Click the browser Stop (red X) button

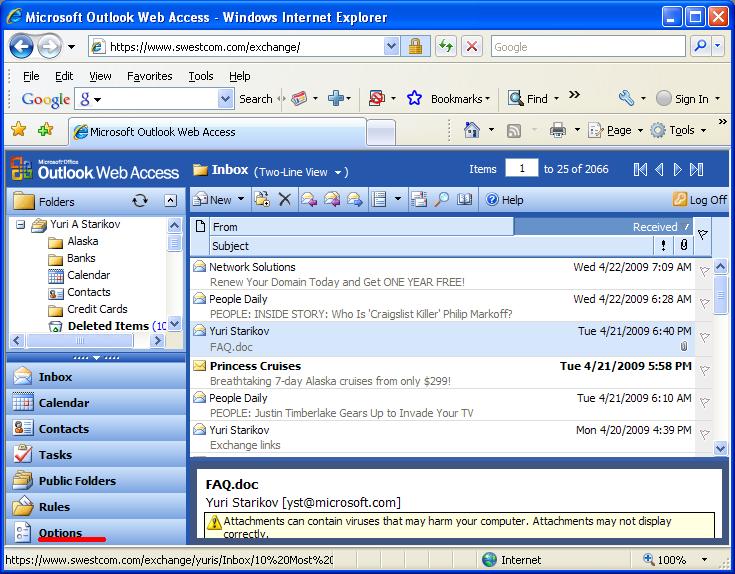tap(472, 46)
